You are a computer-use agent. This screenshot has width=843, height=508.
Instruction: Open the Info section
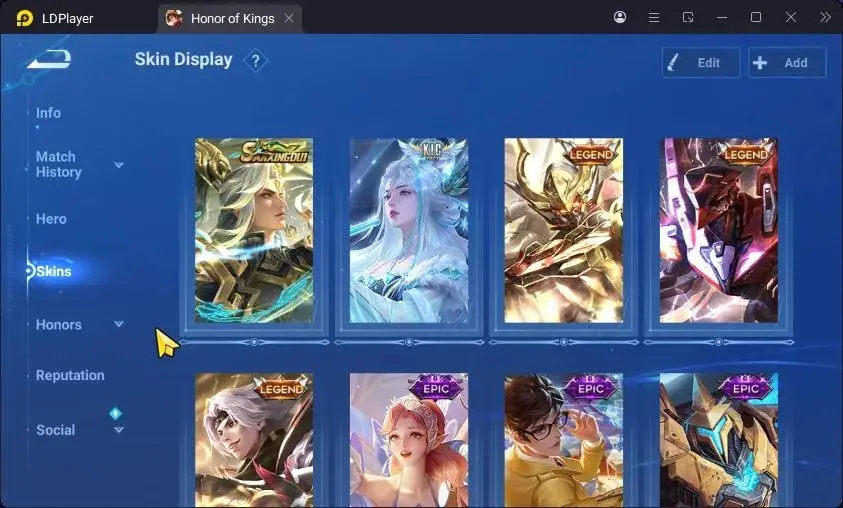[x=48, y=113]
